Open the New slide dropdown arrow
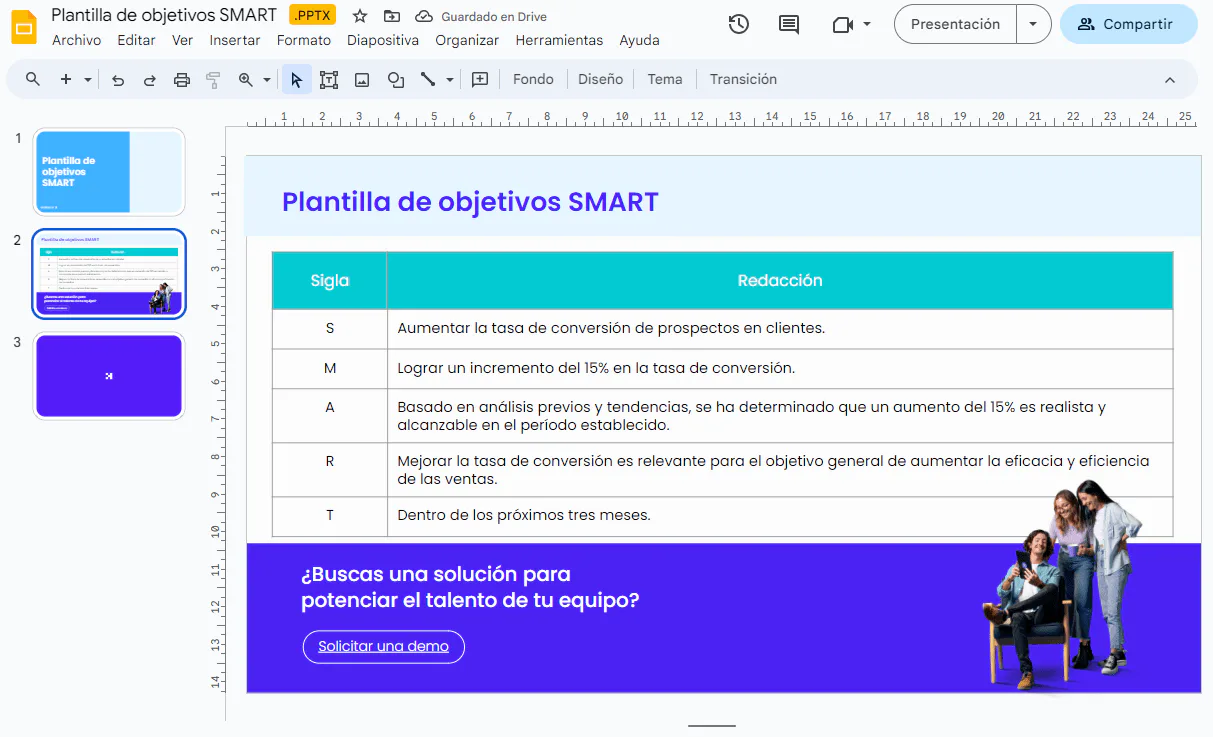The width and height of the screenshot is (1213, 737). (x=88, y=79)
